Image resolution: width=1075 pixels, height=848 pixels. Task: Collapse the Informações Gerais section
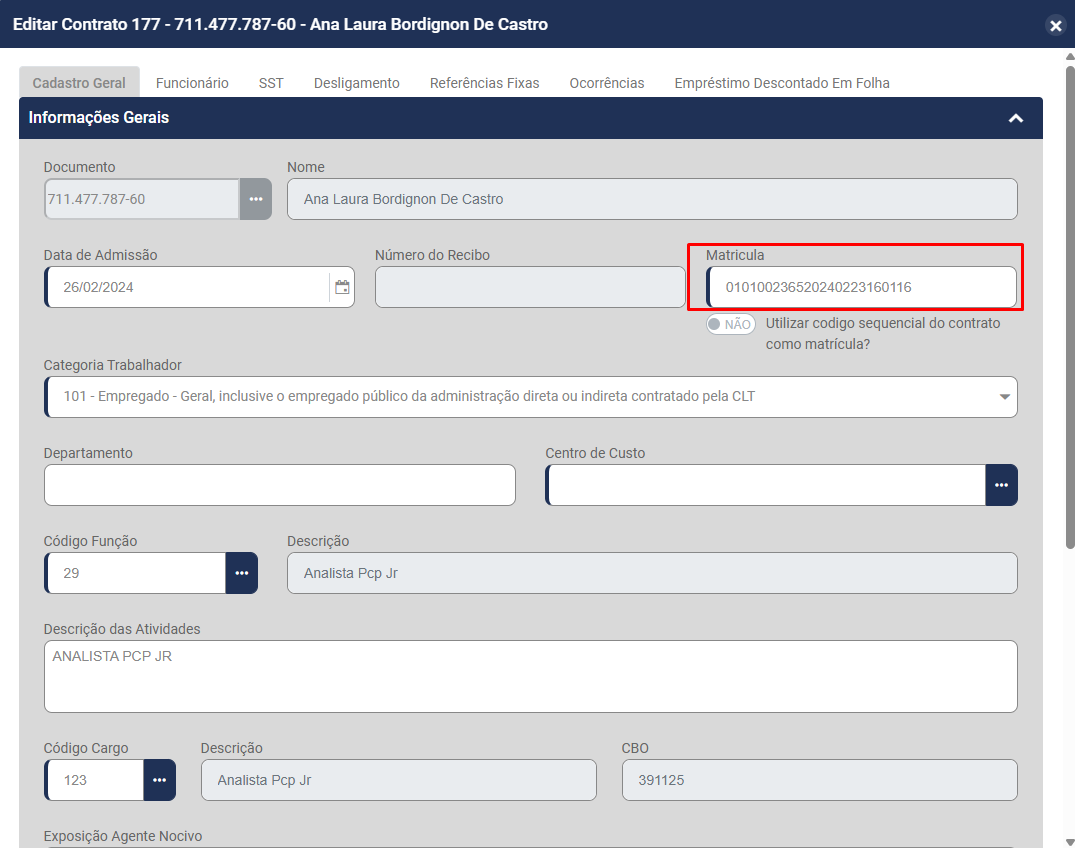pos(1016,118)
